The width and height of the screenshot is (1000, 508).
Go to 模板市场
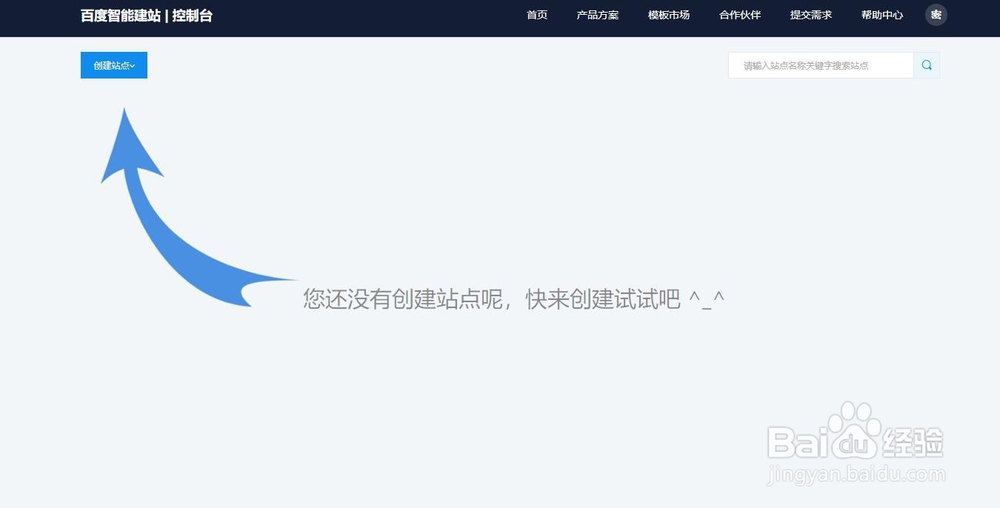click(668, 15)
